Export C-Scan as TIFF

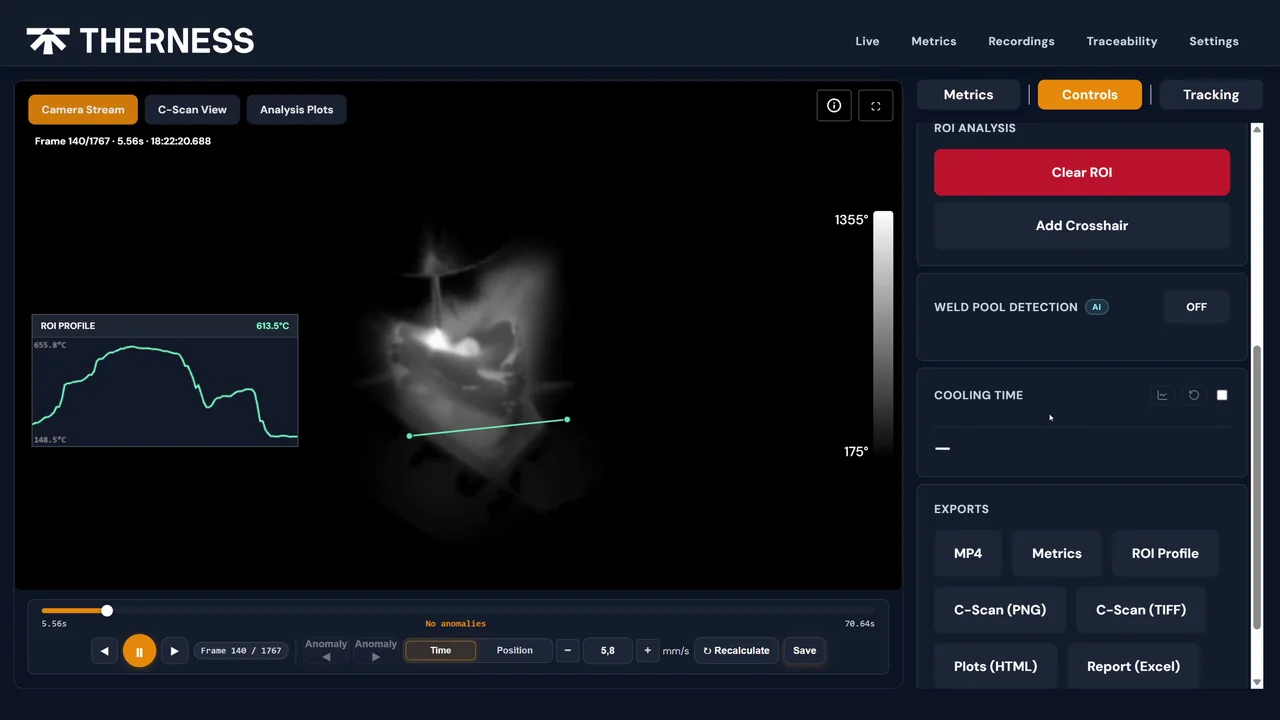tap(1141, 610)
